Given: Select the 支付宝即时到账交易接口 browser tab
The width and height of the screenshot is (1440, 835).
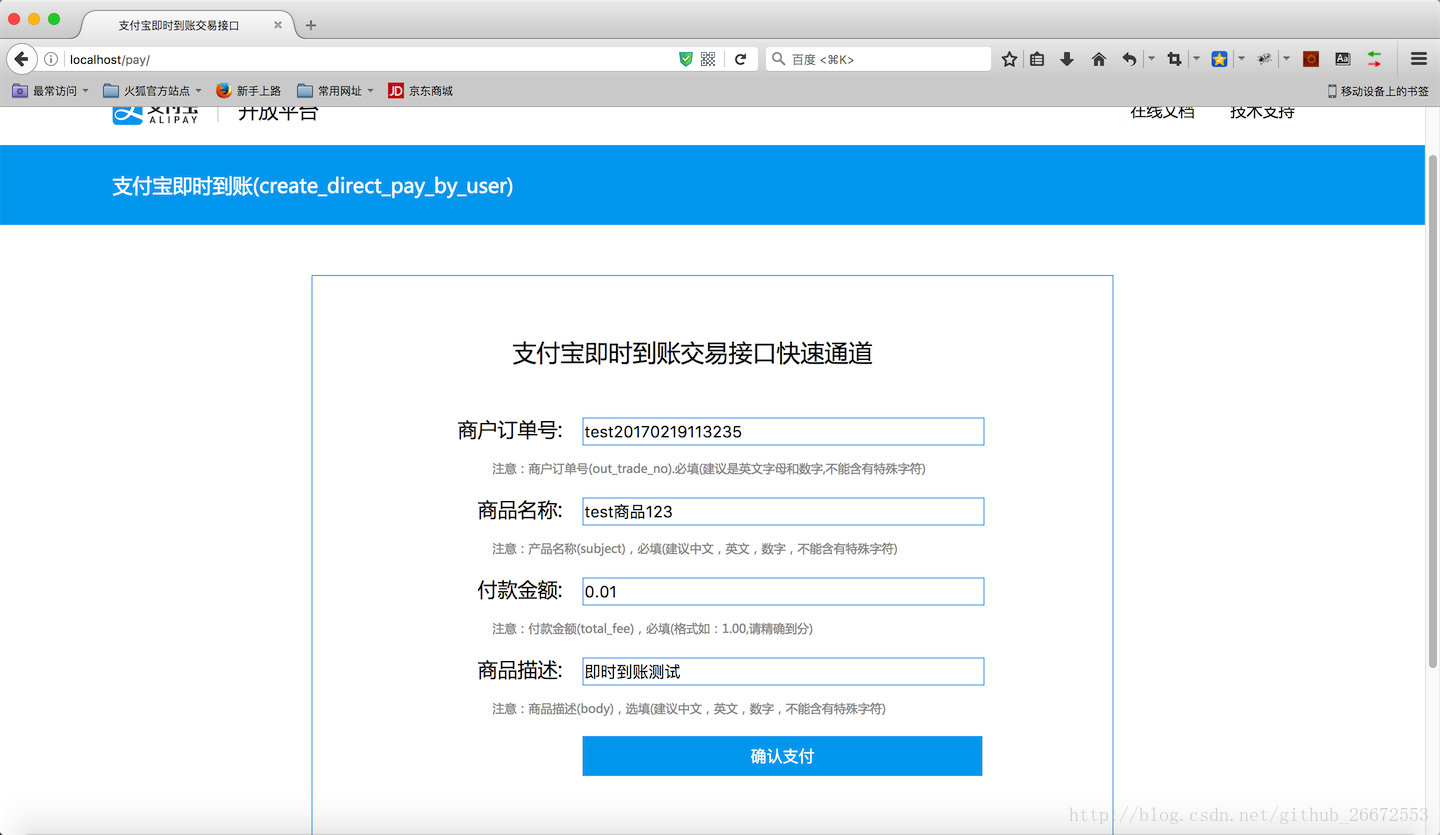Looking at the screenshot, I should tap(187, 25).
